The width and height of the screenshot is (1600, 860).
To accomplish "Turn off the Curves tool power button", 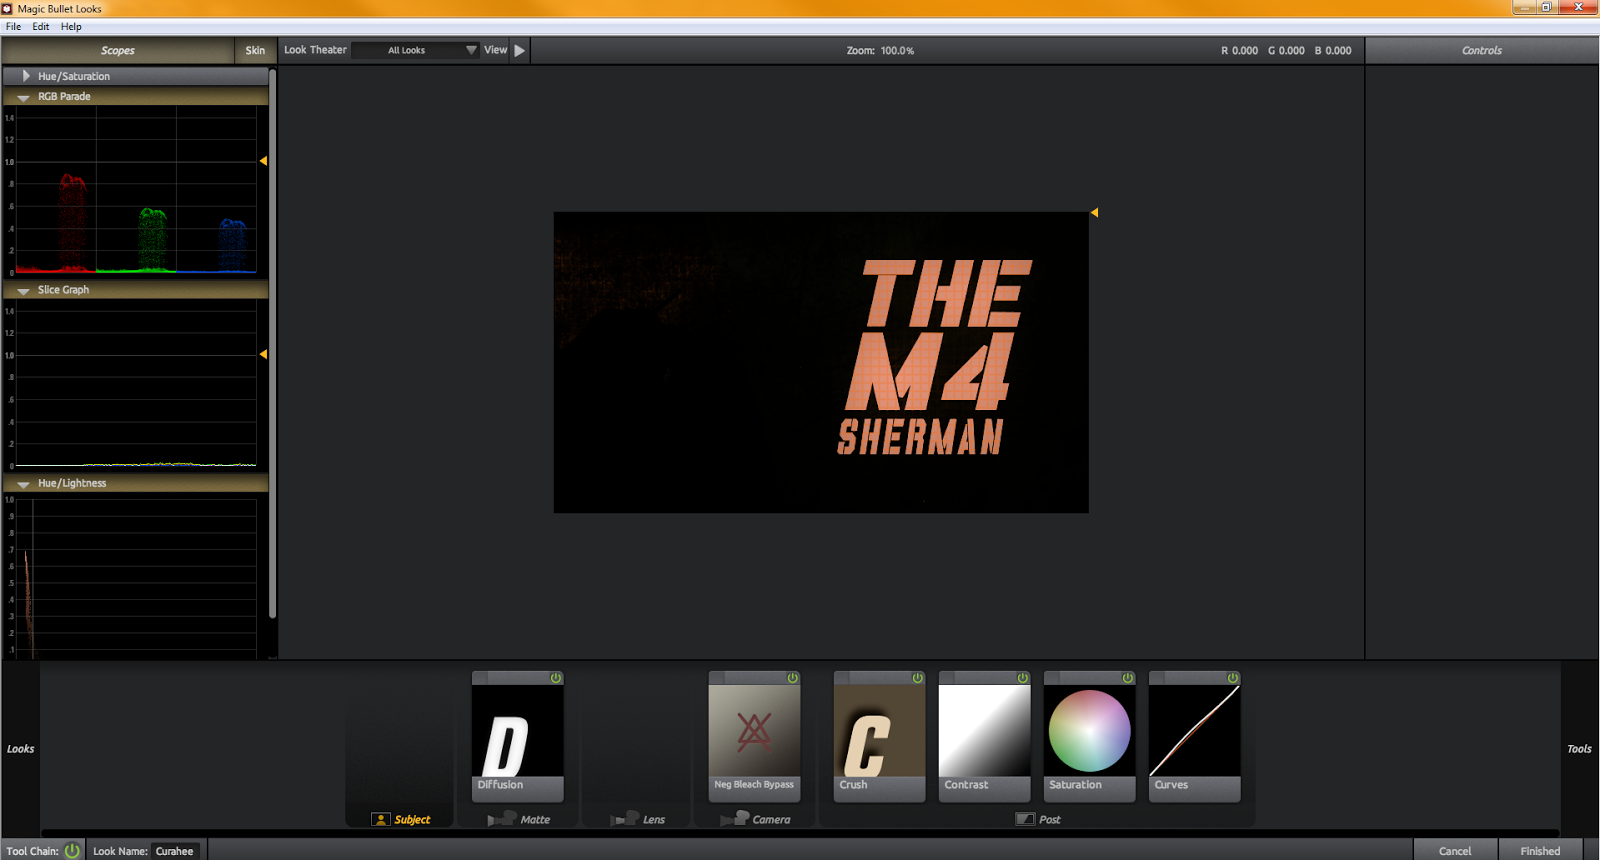I will 1233,678.
